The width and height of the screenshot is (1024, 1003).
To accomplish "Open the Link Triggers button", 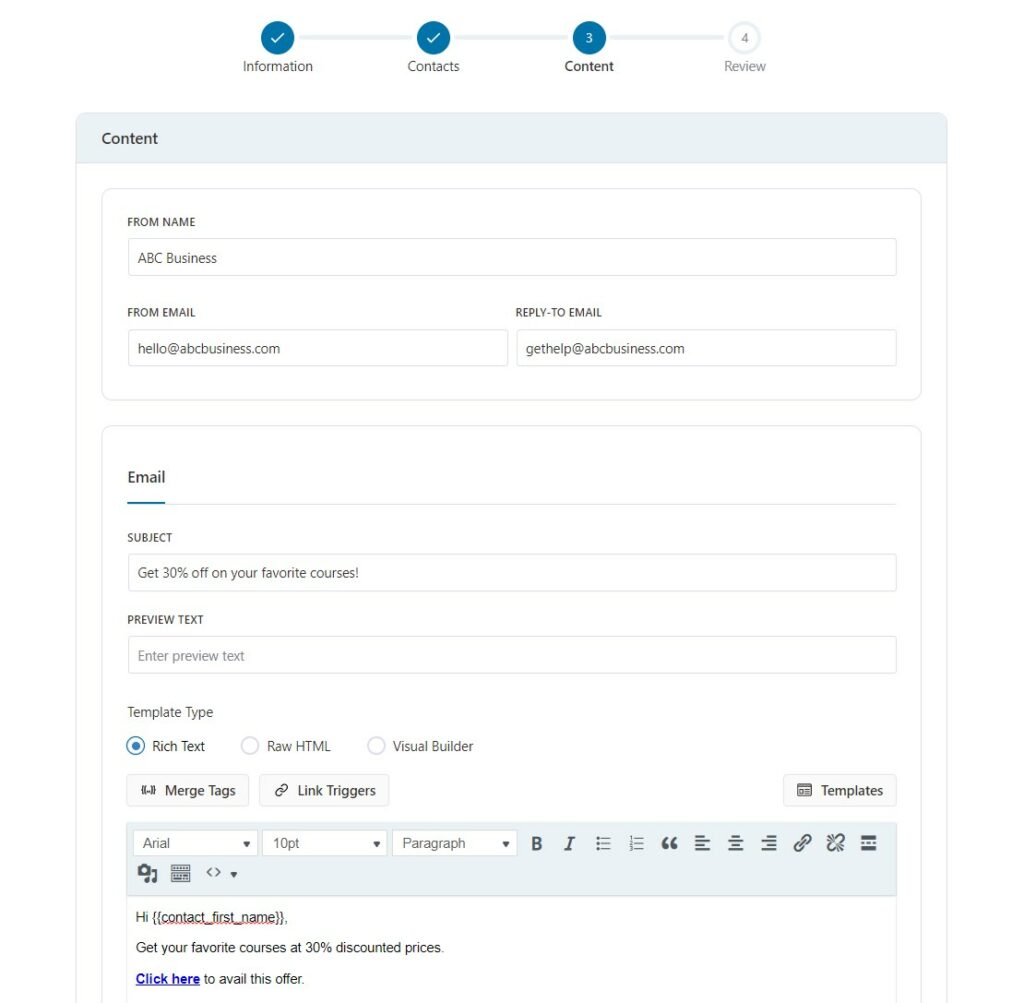I will click(324, 790).
